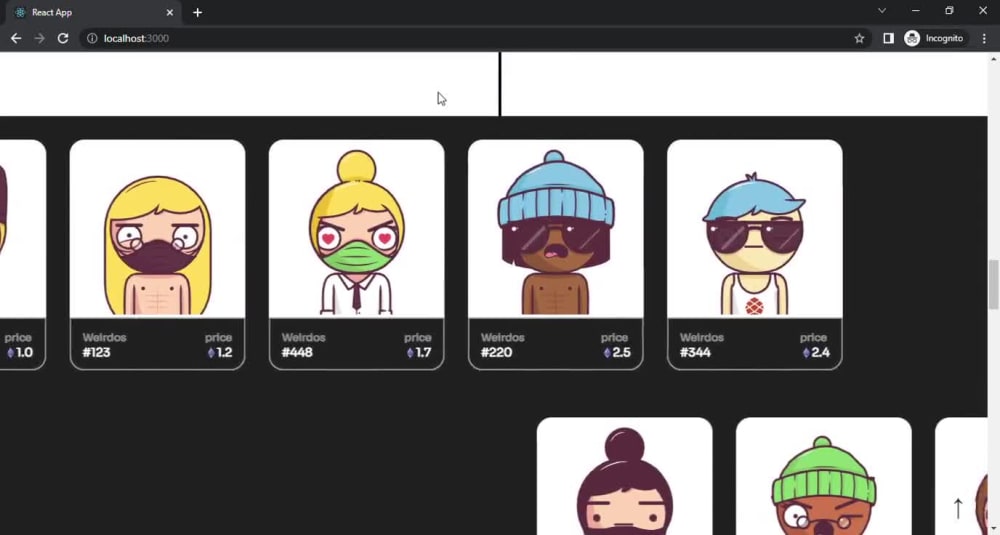Click the Ethereum icon beside price 1.7
Screen dimensions: 1000x535
tap(410, 353)
